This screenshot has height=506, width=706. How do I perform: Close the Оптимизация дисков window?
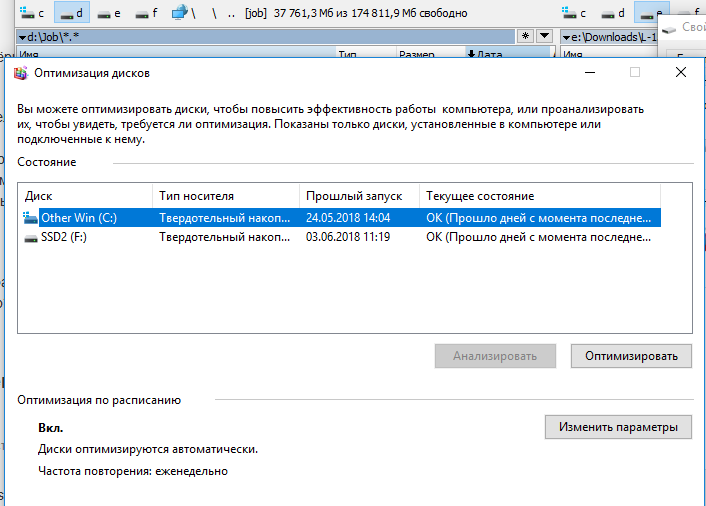pyautogui.click(x=681, y=72)
